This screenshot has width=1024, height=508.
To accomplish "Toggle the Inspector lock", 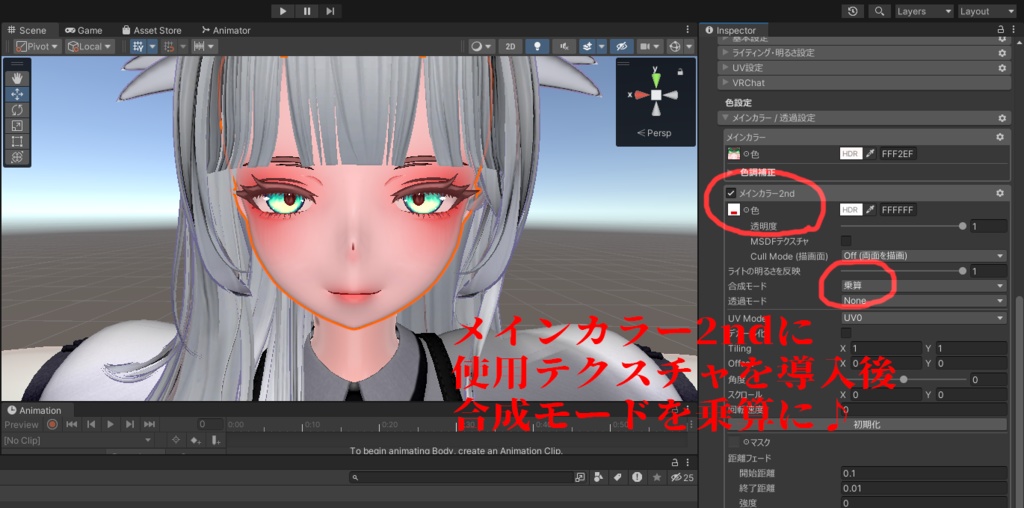I will point(1000,30).
